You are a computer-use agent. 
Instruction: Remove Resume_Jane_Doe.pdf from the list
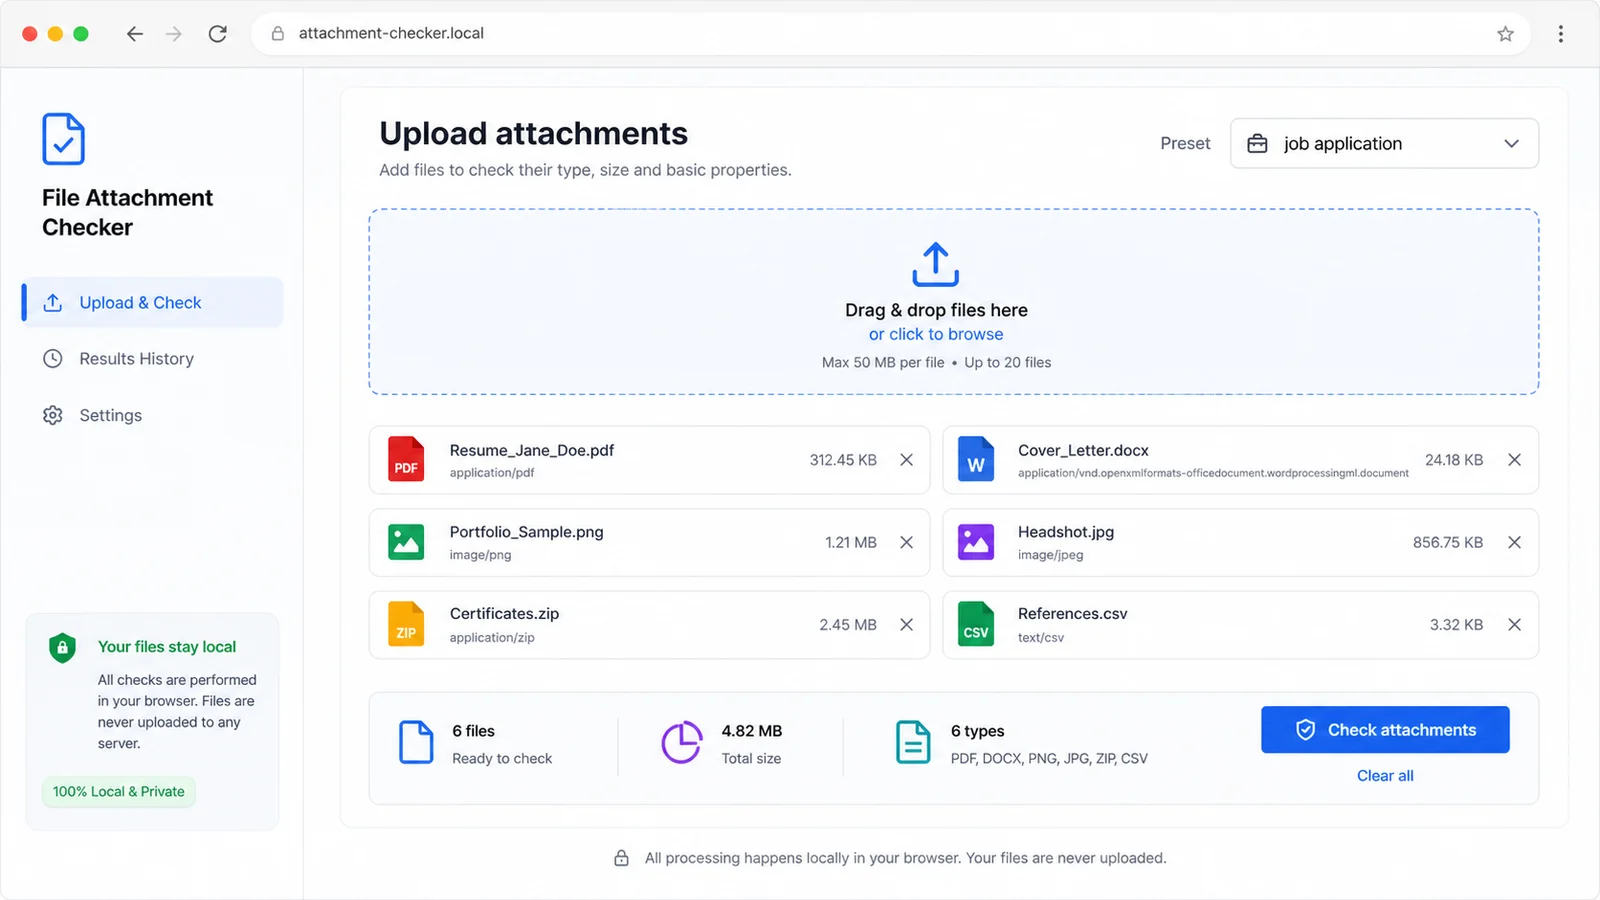[906, 460]
